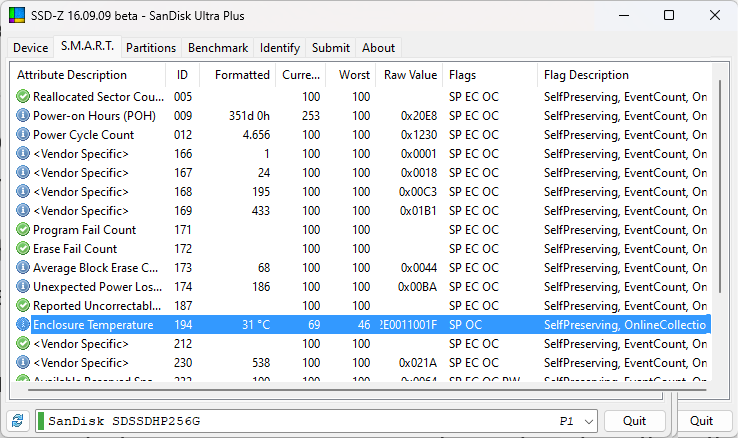The height and width of the screenshot is (438, 738).
Task: Go to the Device tab
Action: click(30, 48)
